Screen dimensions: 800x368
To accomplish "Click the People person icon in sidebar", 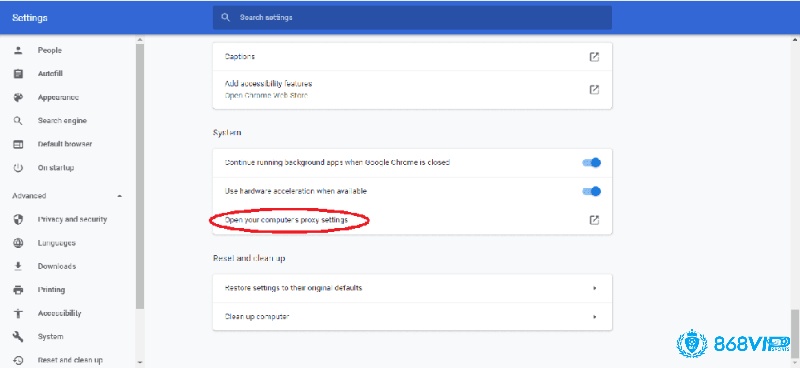I will [18, 50].
